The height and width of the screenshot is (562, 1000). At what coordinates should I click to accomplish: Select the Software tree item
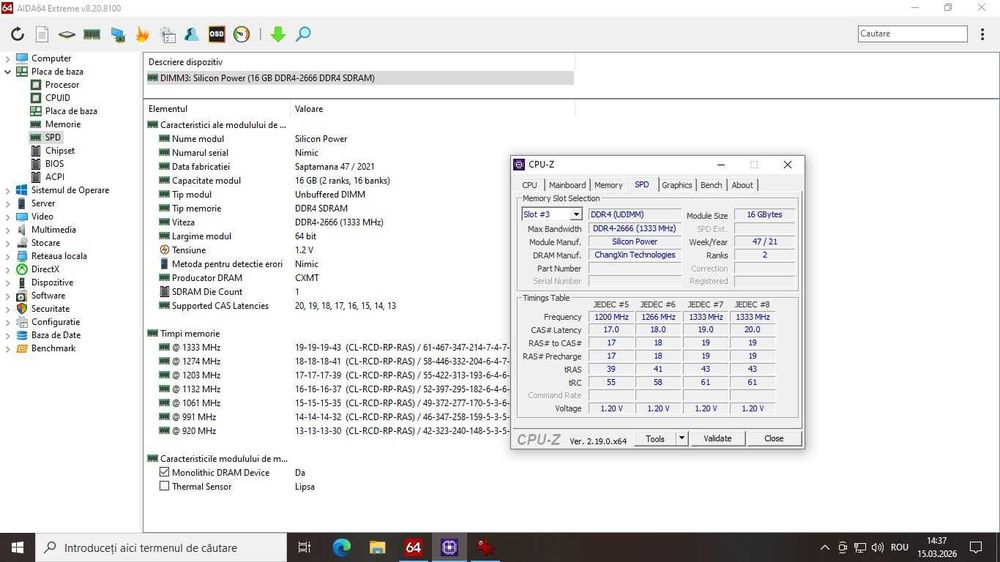click(x=48, y=295)
